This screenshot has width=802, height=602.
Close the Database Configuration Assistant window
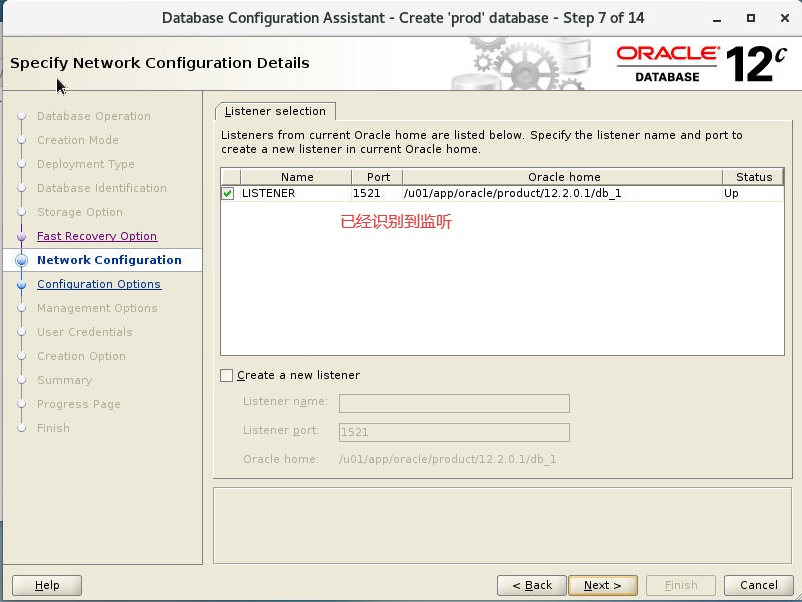[x=785, y=18]
